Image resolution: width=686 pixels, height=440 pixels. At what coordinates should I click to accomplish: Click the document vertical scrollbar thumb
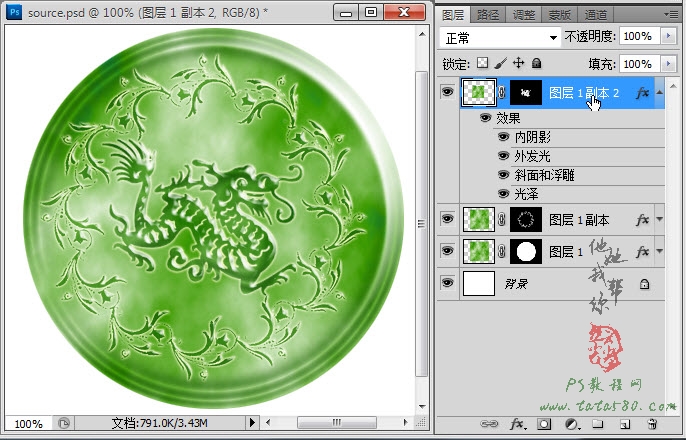(x=421, y=223)
